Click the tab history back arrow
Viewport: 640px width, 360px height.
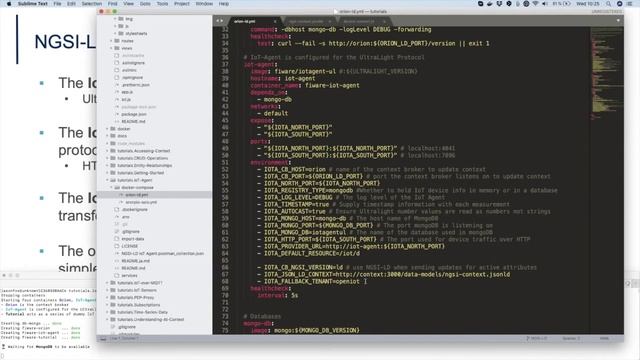pyautogui.click(x=218, y=21)
